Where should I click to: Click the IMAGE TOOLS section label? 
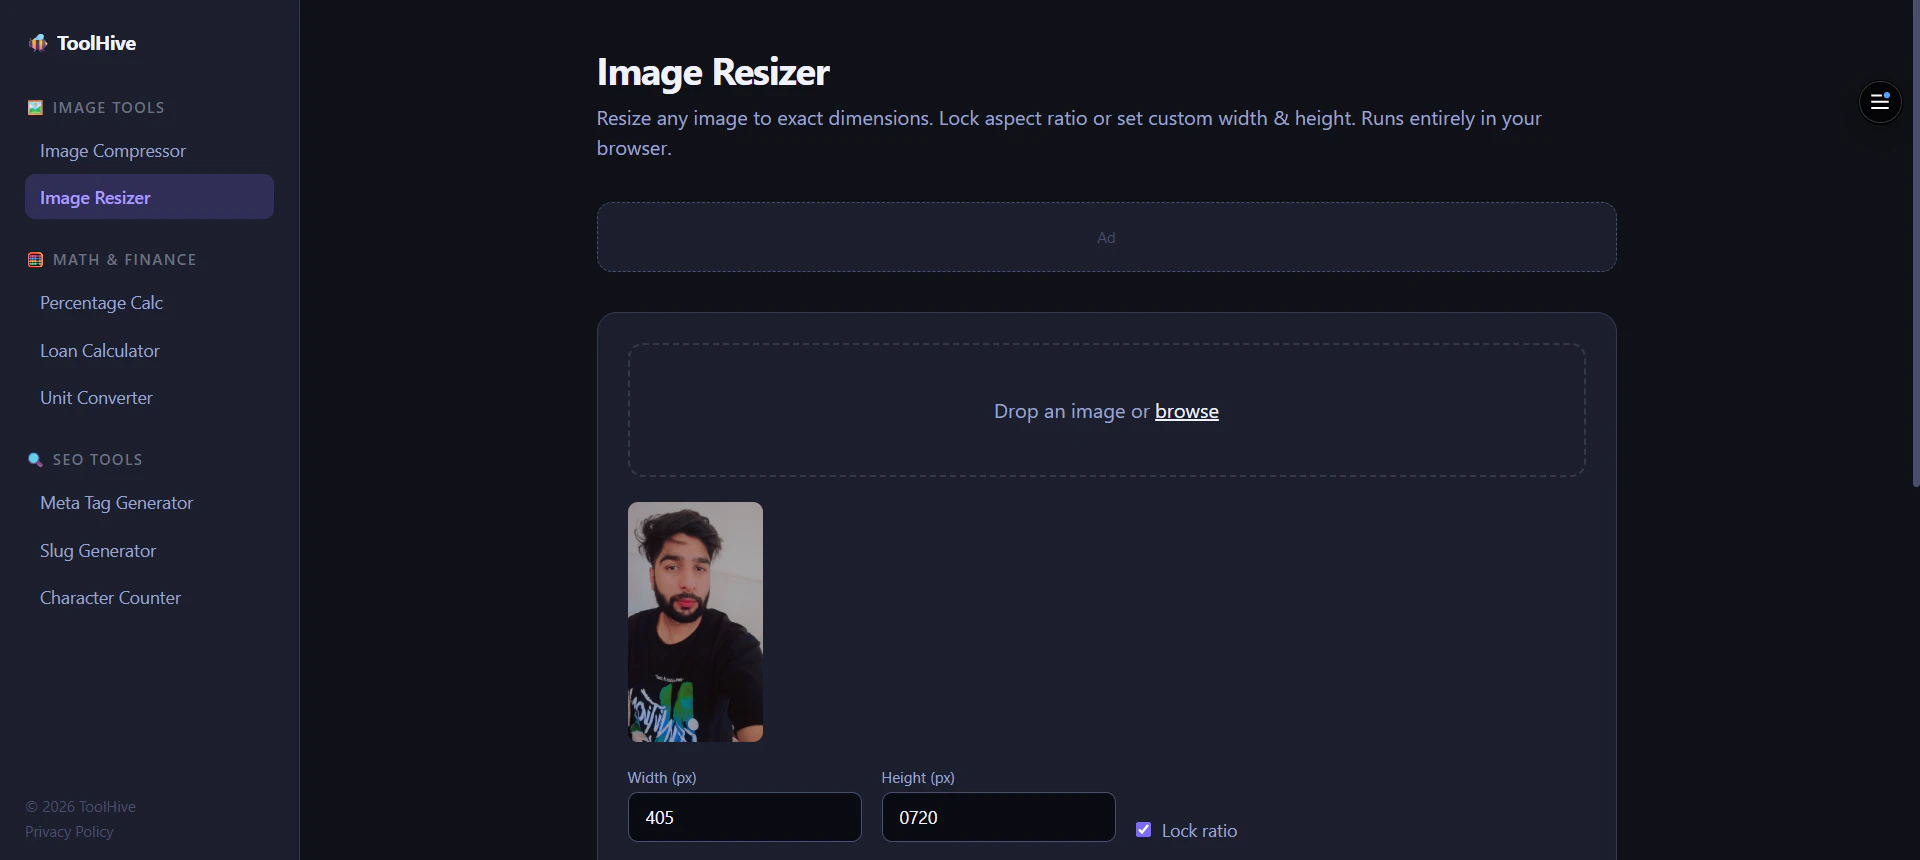click(x=108, y=108)
